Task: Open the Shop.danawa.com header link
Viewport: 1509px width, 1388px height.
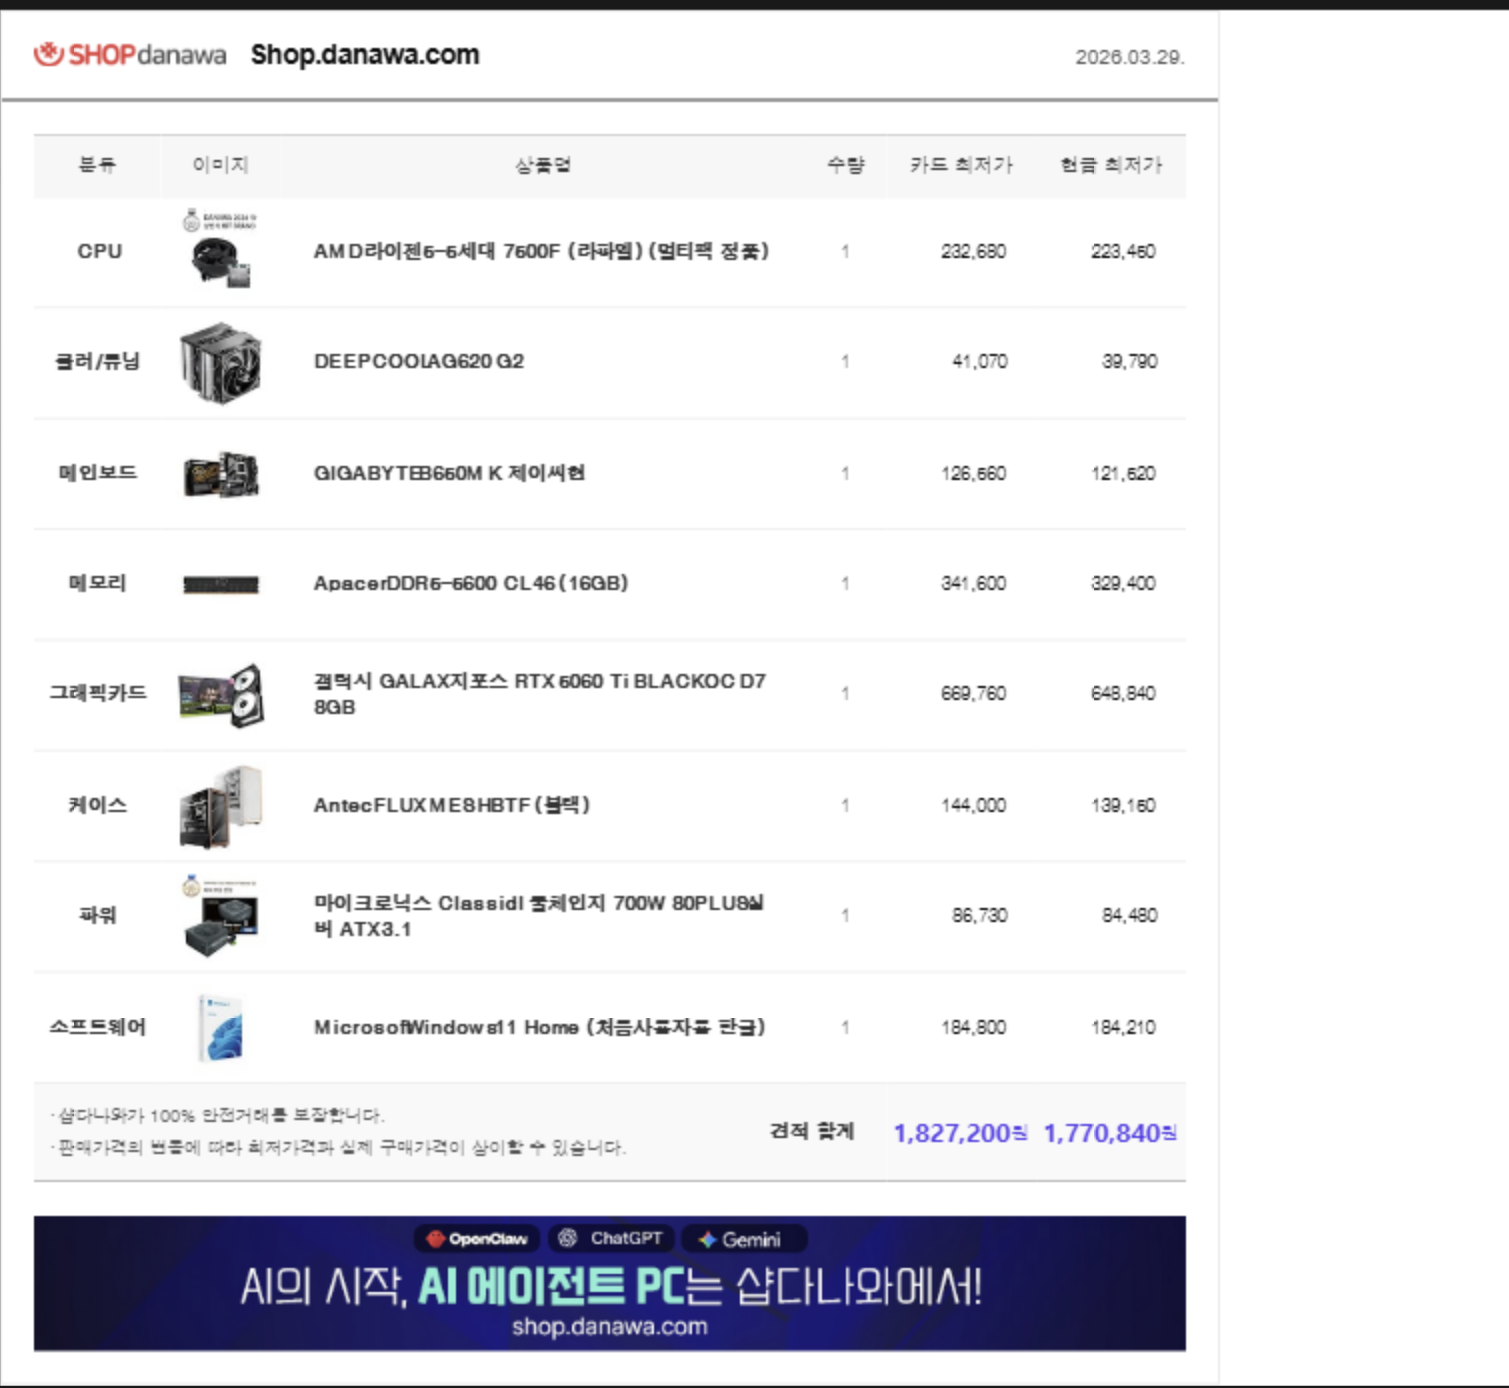Action: pyautogui.click(x=365, y=54)
